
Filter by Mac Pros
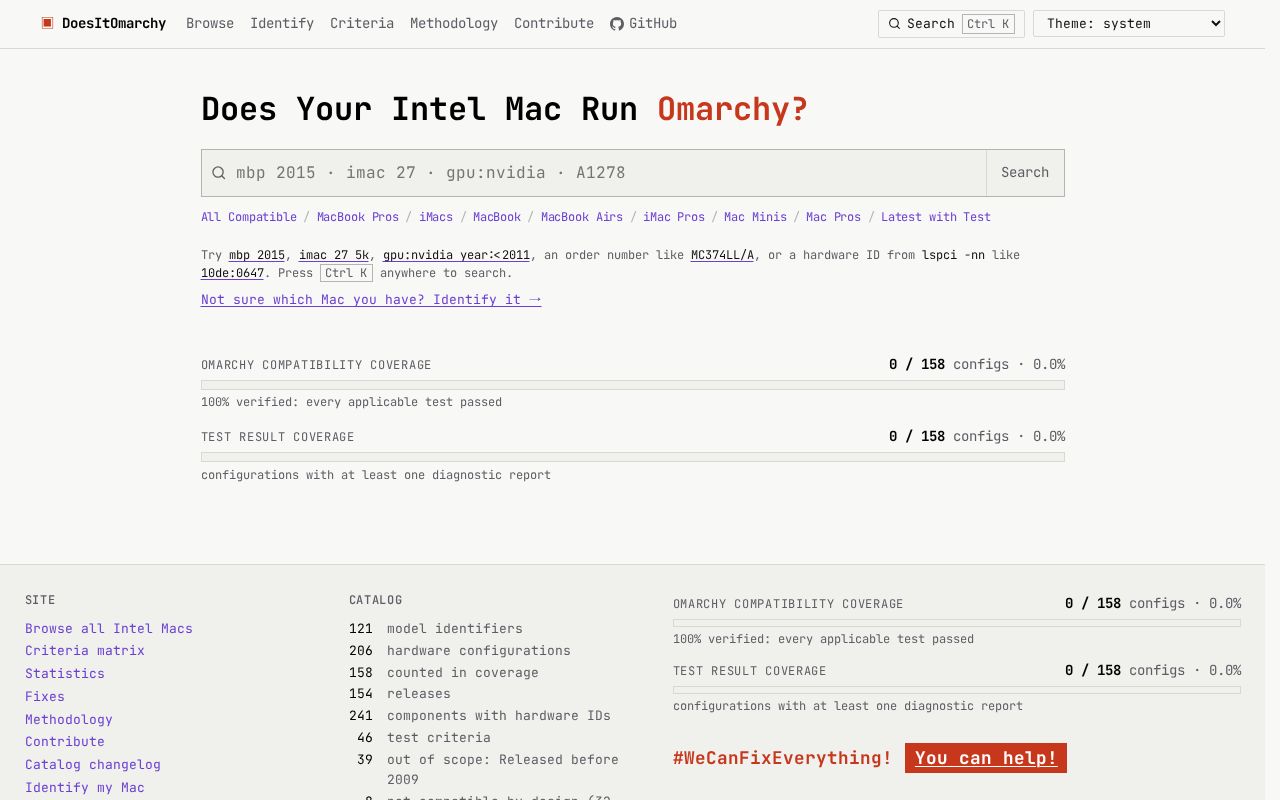[x=833, y=217]
